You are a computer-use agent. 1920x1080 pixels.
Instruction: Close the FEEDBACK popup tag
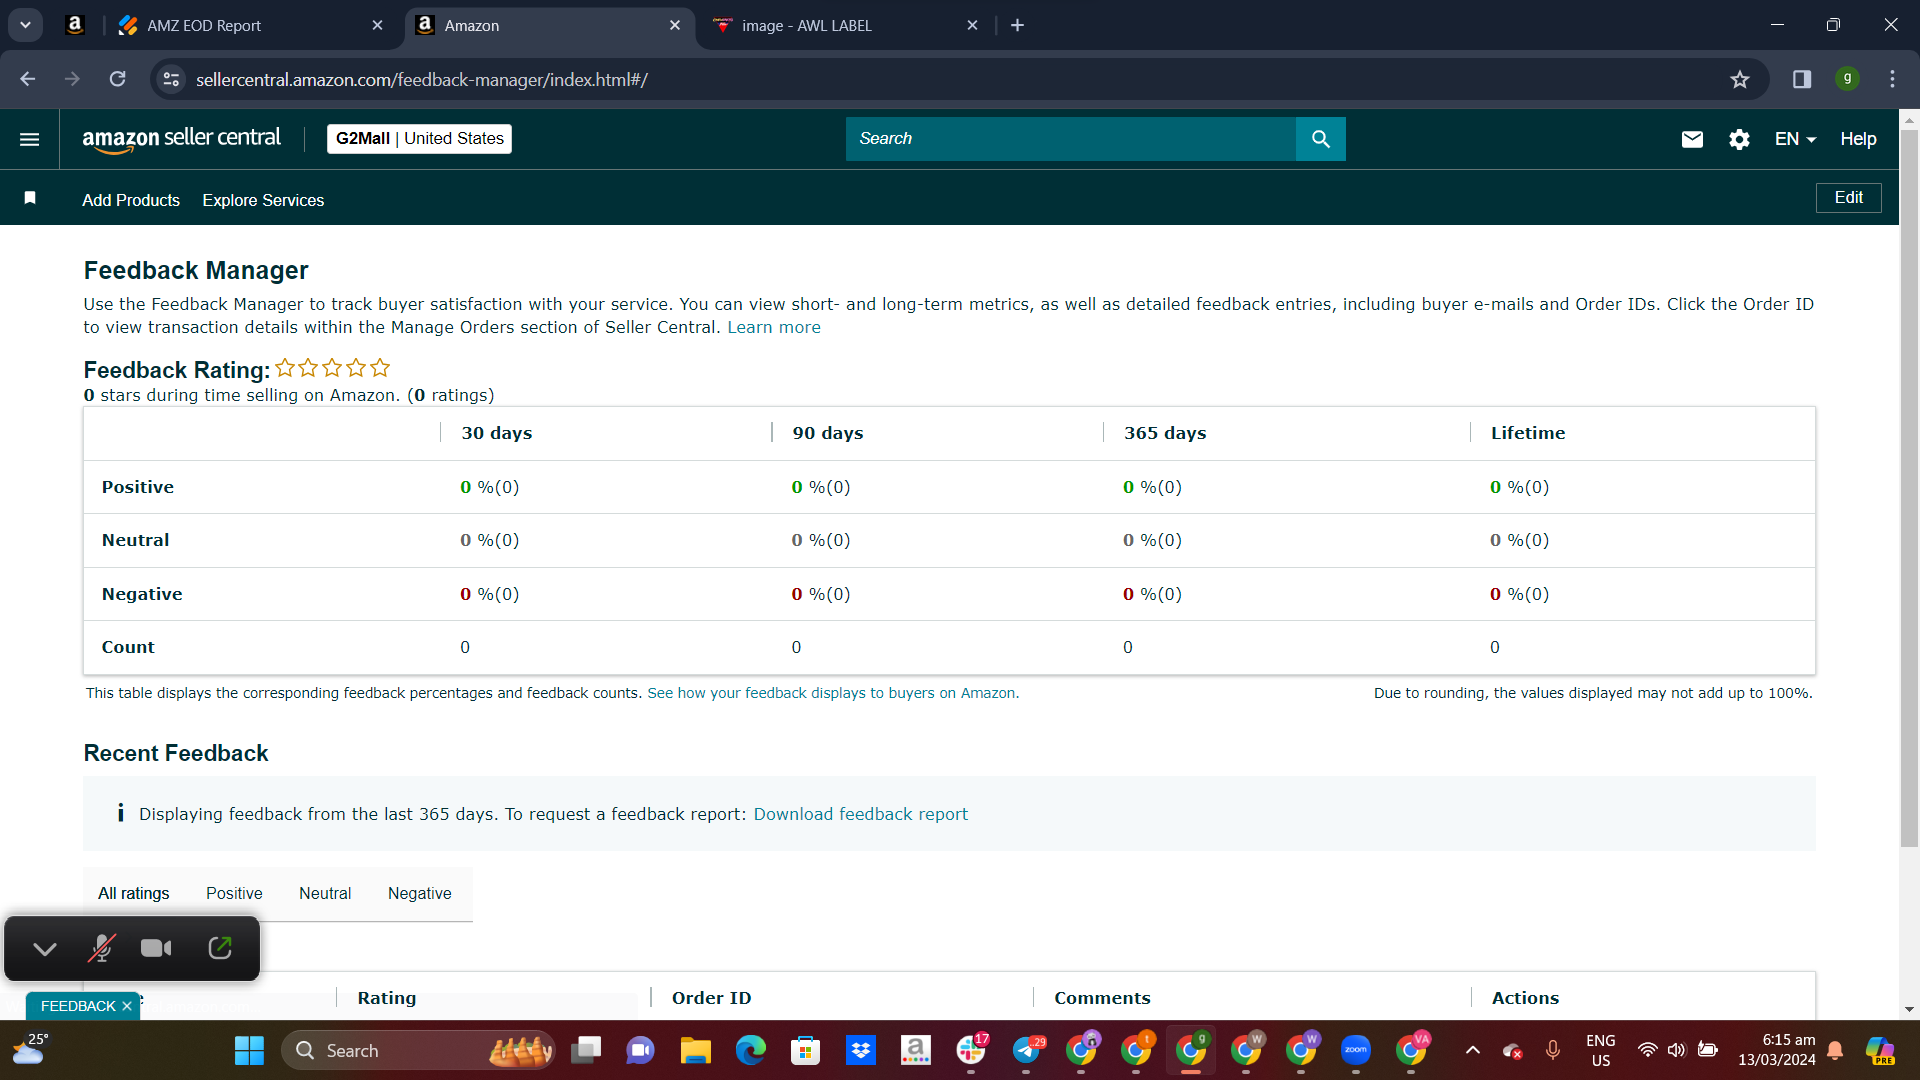pyautogui.click(x=127, y=1007)
